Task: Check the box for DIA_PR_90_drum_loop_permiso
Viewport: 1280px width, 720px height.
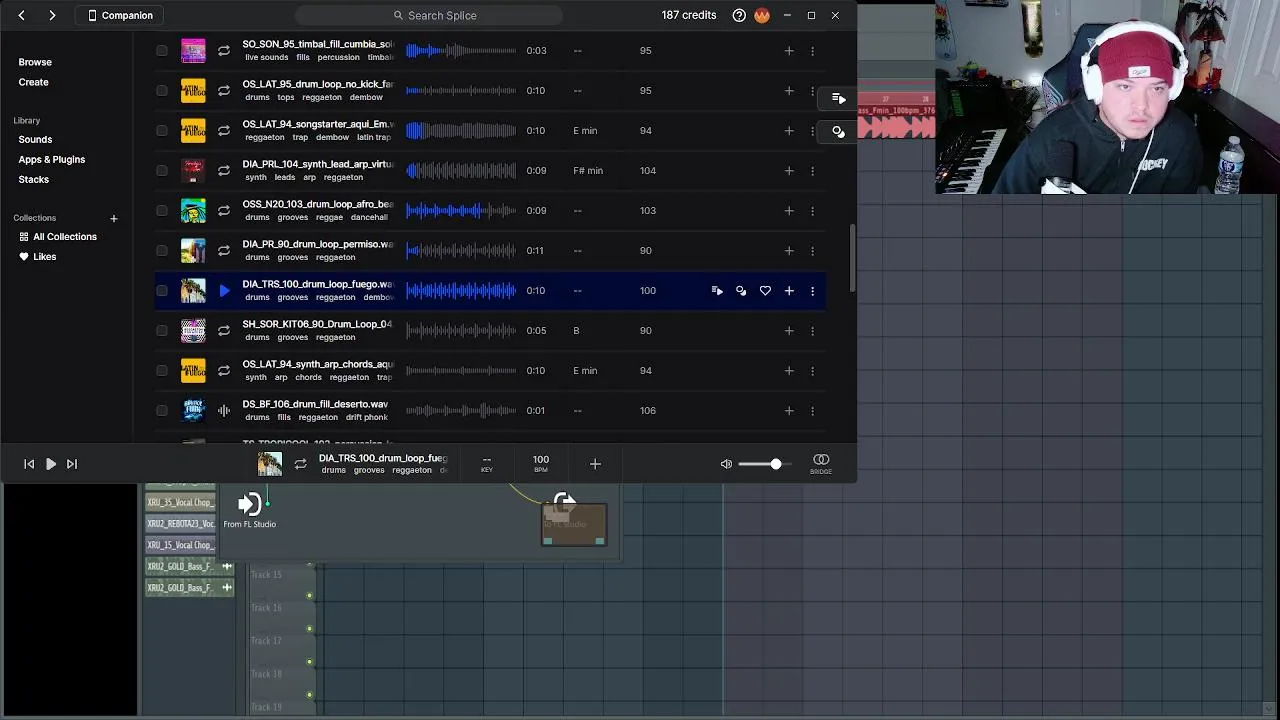Action: [162, 250]
